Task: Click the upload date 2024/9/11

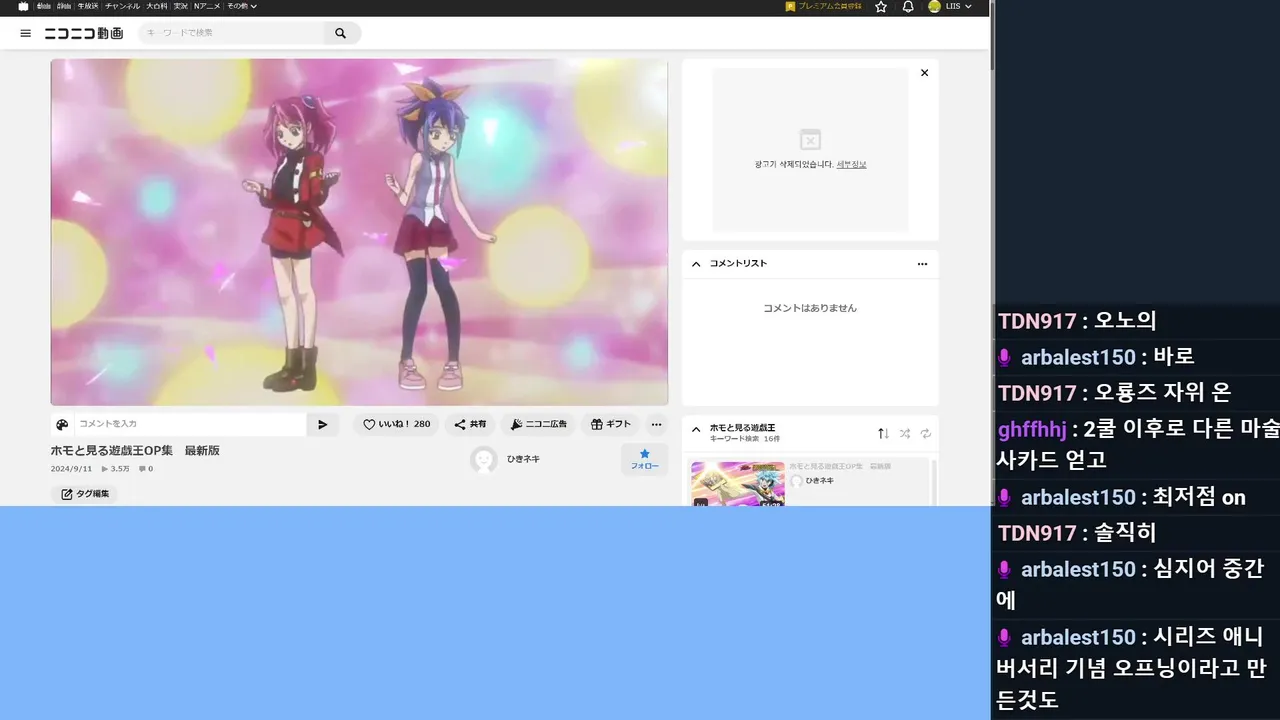Action: (x=71, y=469)
